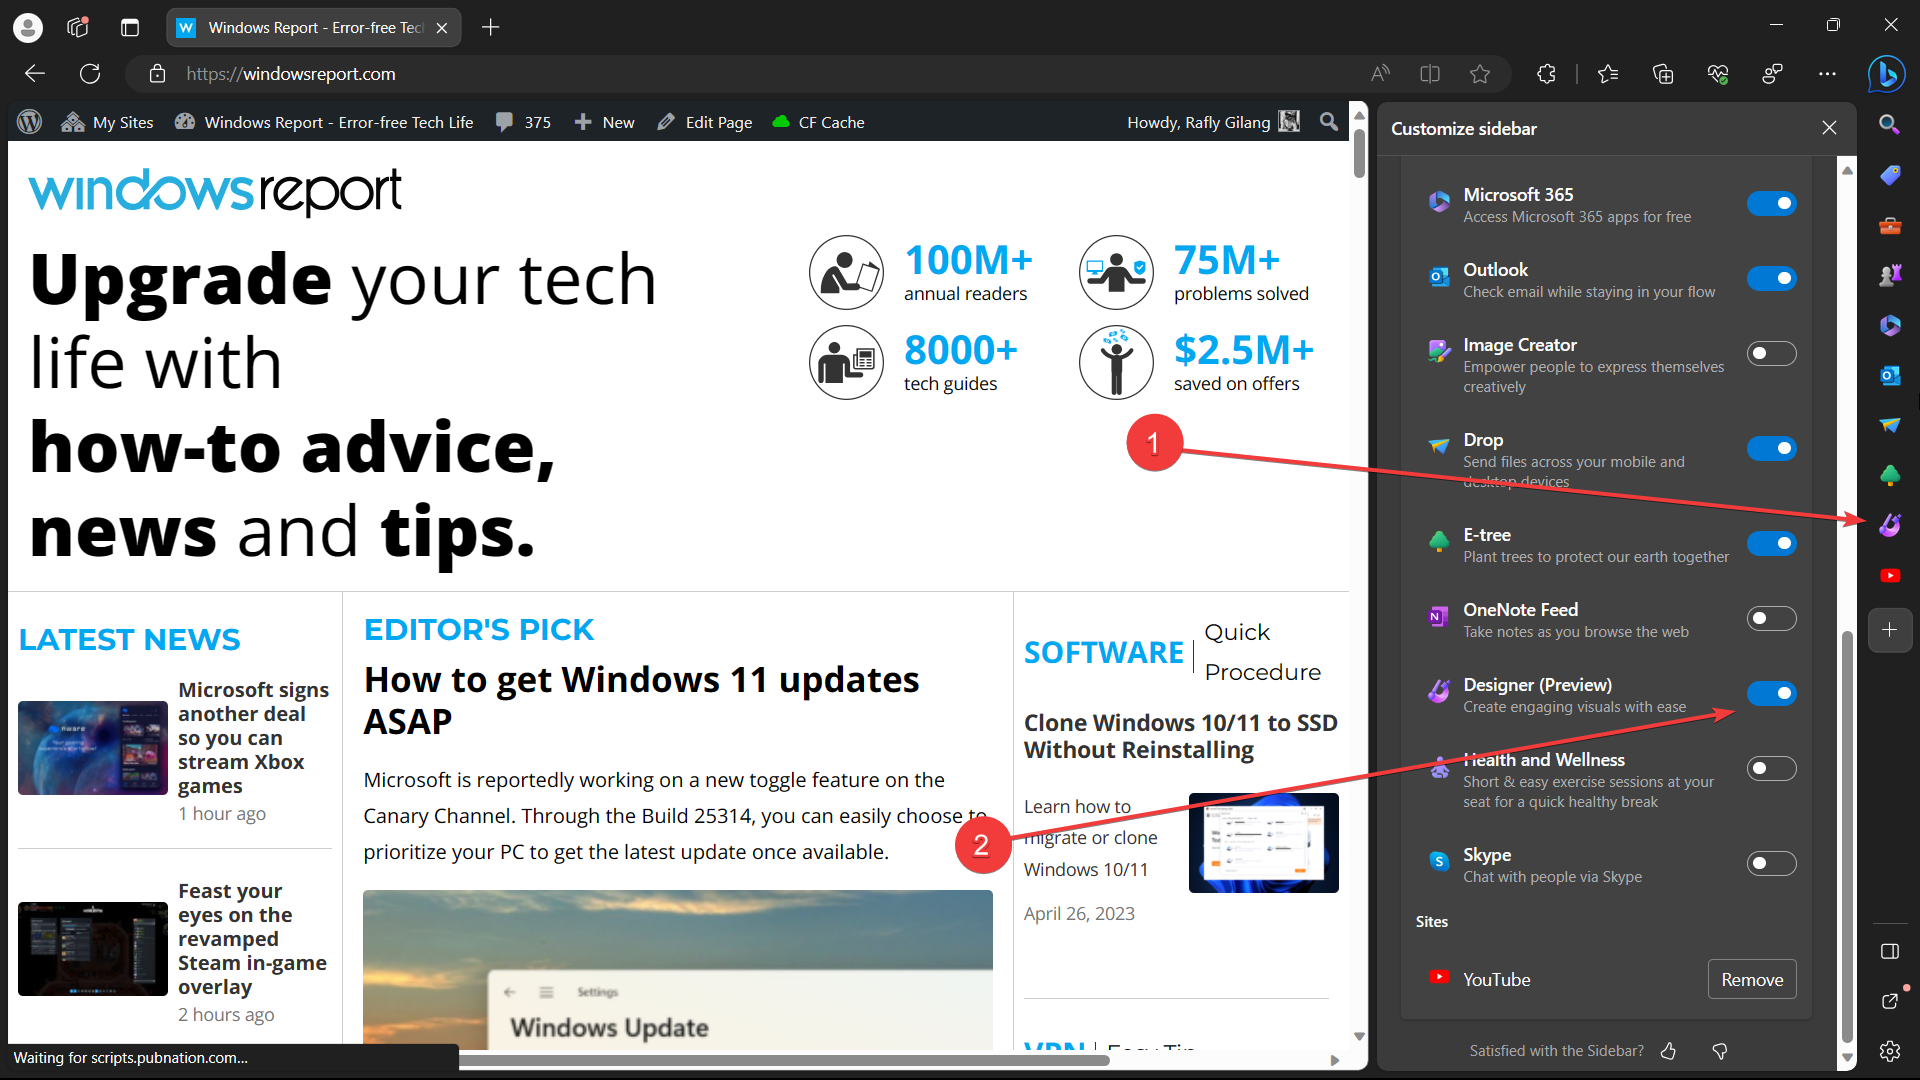
Task: Open Drop from the sidebar
Action: [x=1890, y=424]
